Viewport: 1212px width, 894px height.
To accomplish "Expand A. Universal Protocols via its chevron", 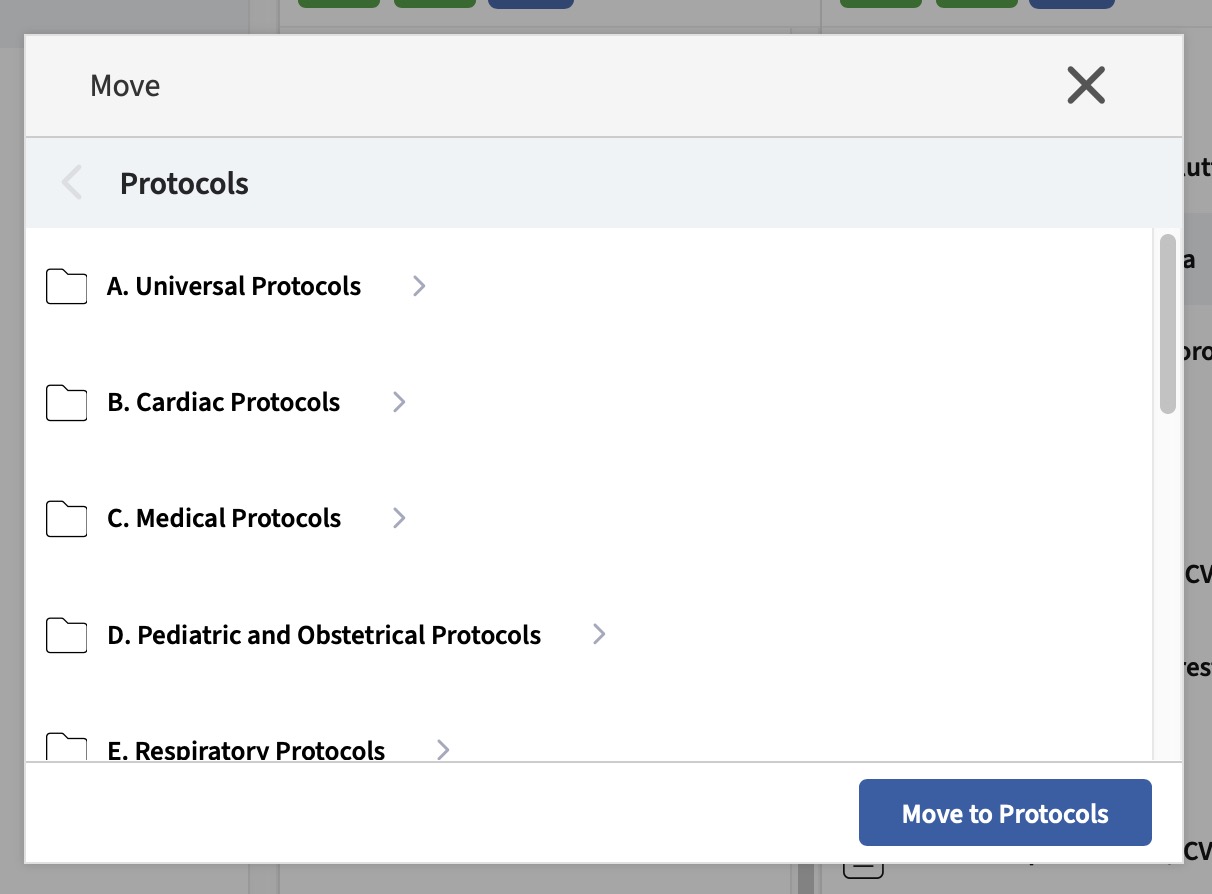I will [x=418, y=286].
